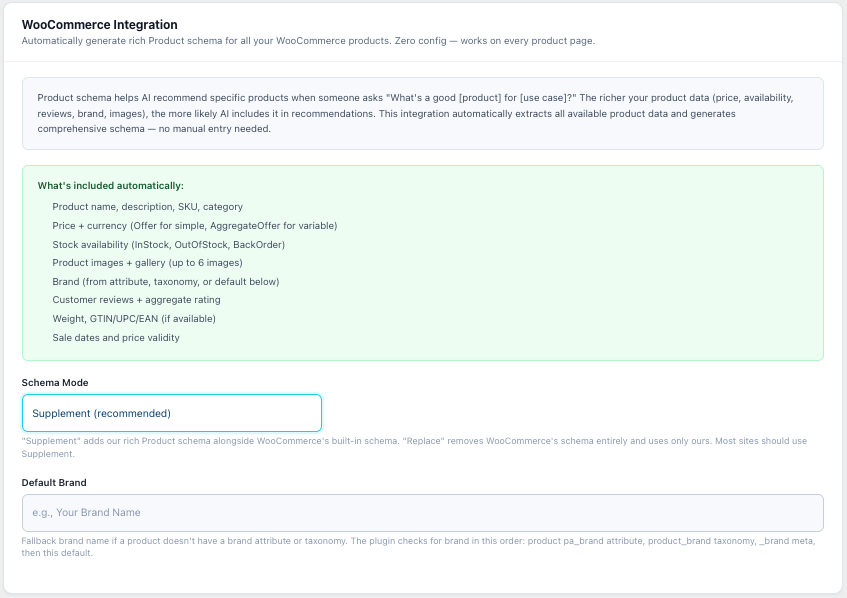The image size is (847, 598).
Task: Click the WooCommerce Integration heading
Action: [x=99, y=24]
